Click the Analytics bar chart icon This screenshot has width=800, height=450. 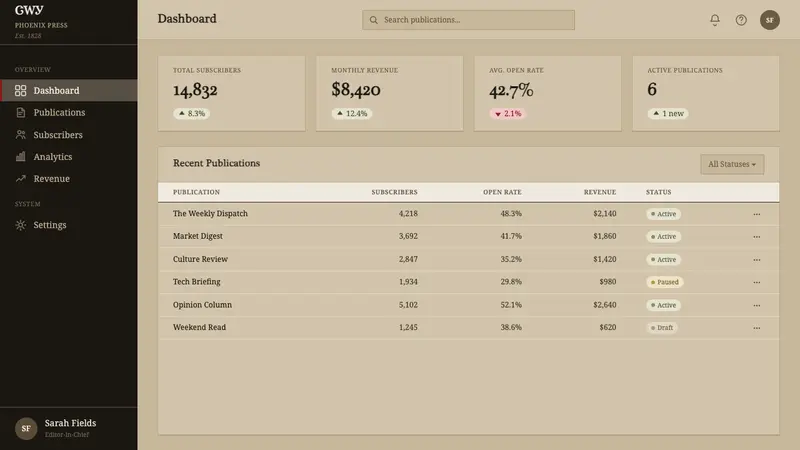click(20, 157)
